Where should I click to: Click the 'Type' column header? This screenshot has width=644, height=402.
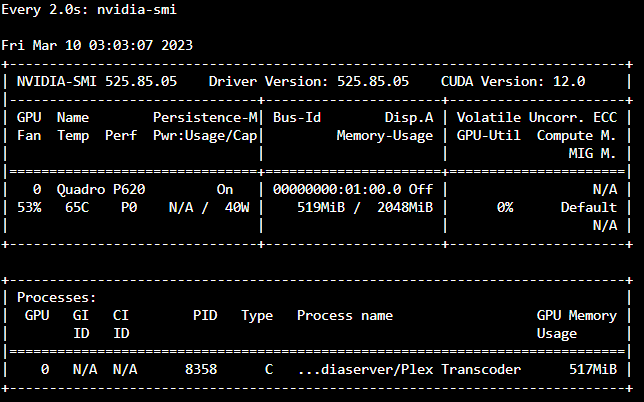click(x=257, y=316)
